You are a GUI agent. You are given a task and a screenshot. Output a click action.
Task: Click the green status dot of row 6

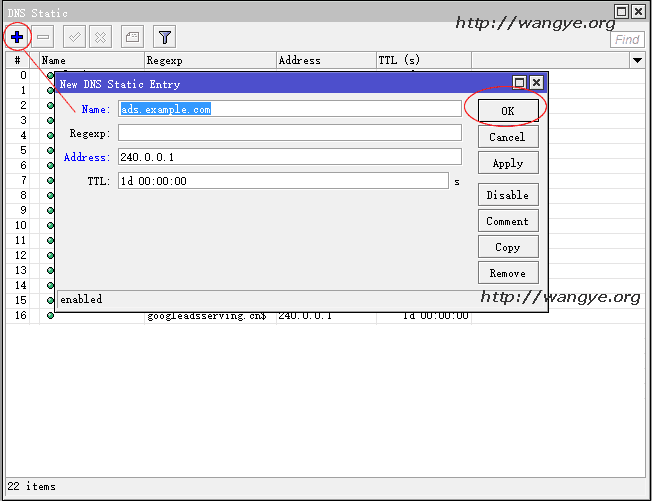tap(50, 165)
